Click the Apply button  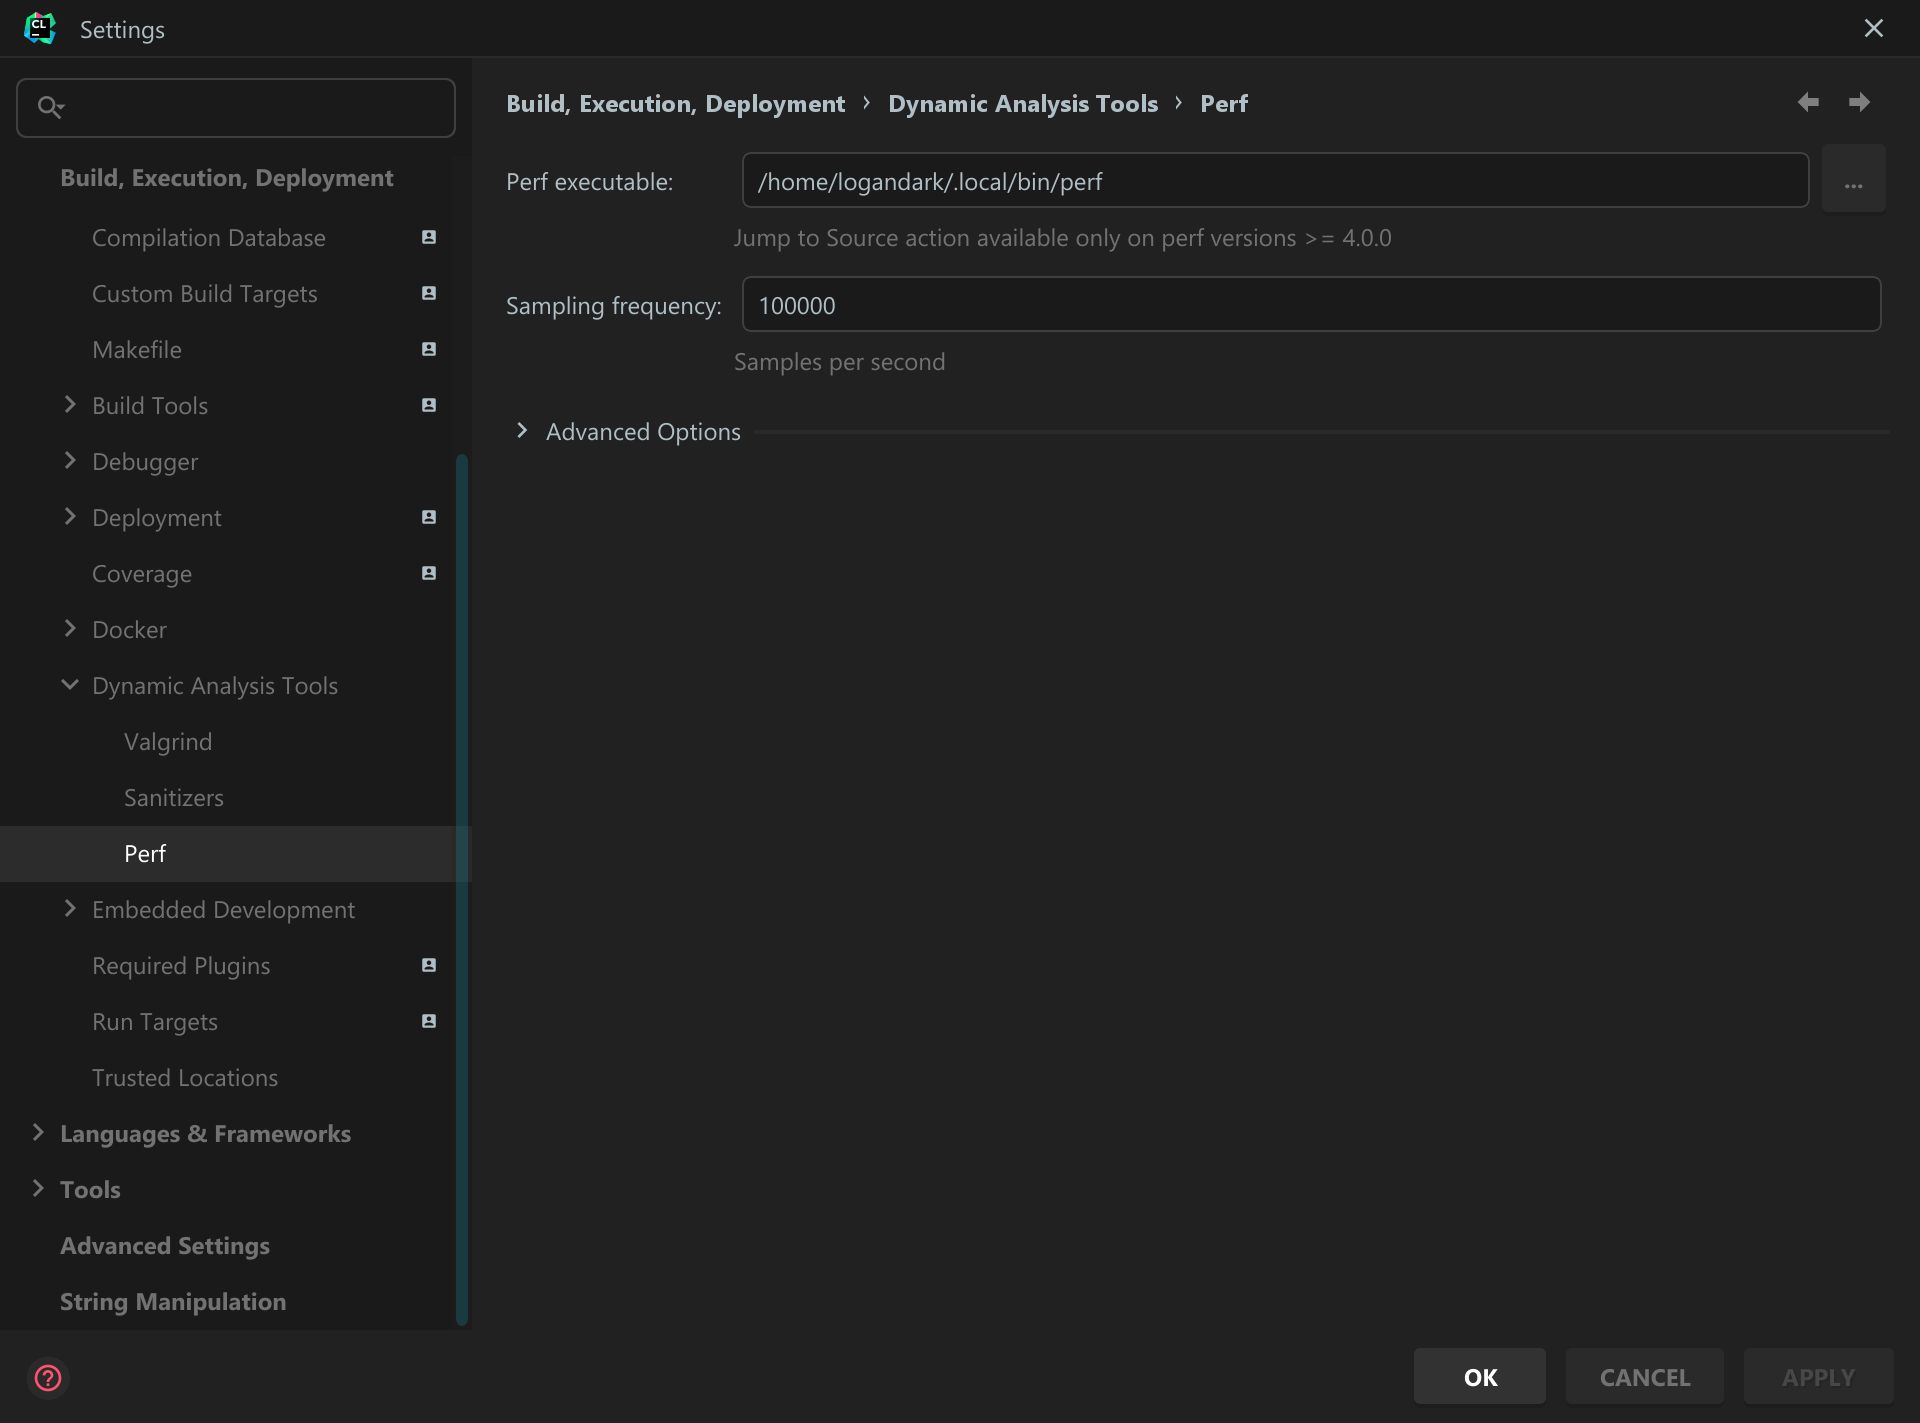pos(1819,1377)
